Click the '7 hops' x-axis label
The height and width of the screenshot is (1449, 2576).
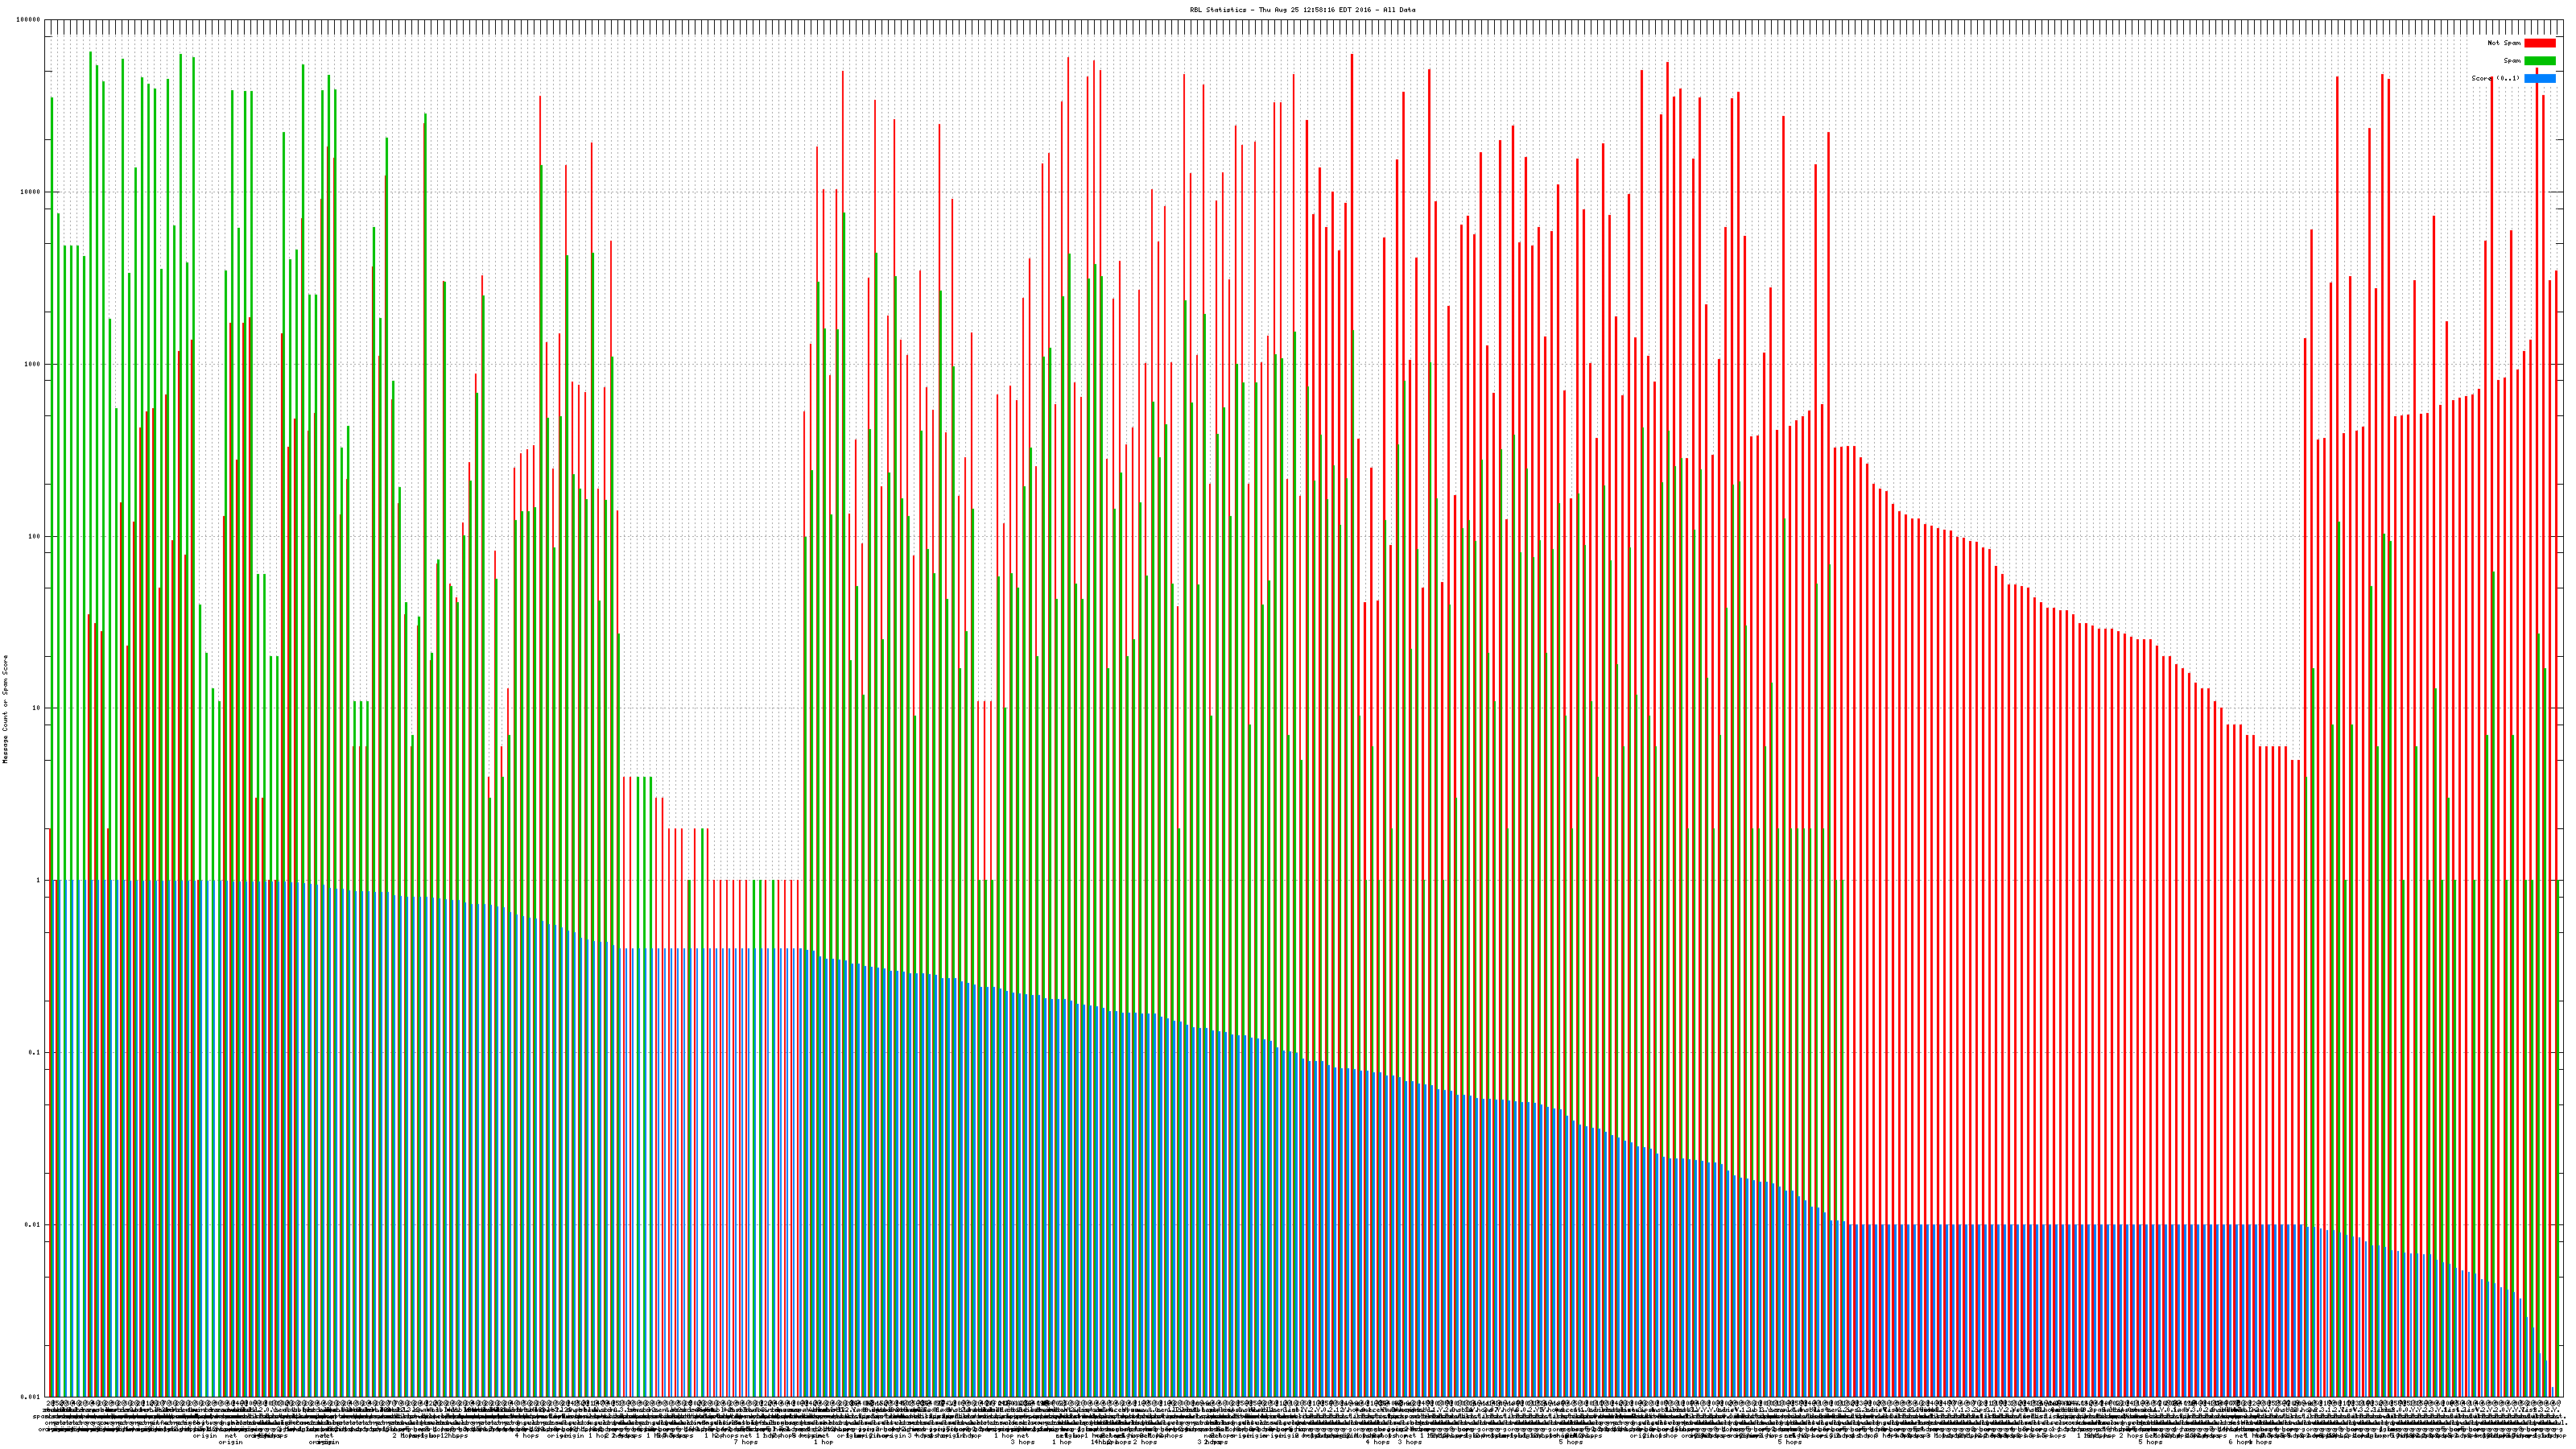tap(746, 1442)
